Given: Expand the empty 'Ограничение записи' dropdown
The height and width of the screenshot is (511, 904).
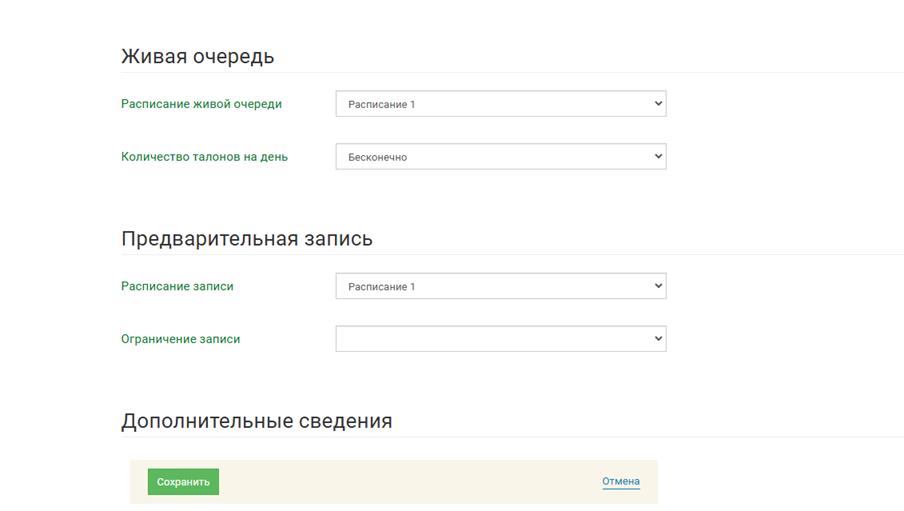Looking at the screenshot, I should point(500,339).
